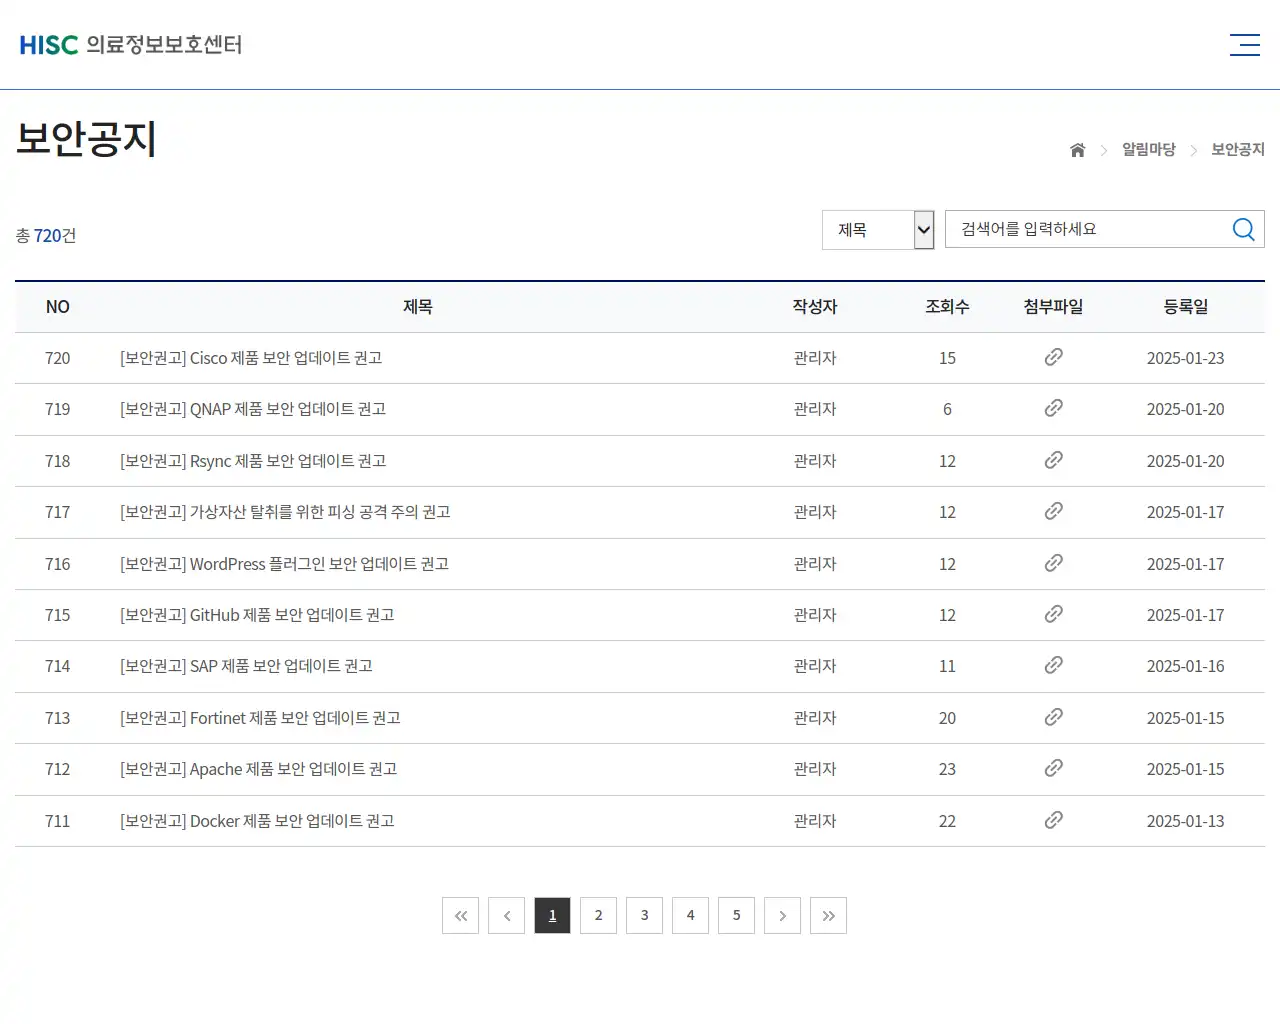Open the attachment for the Cisco advisory

tap(1053, 357)
